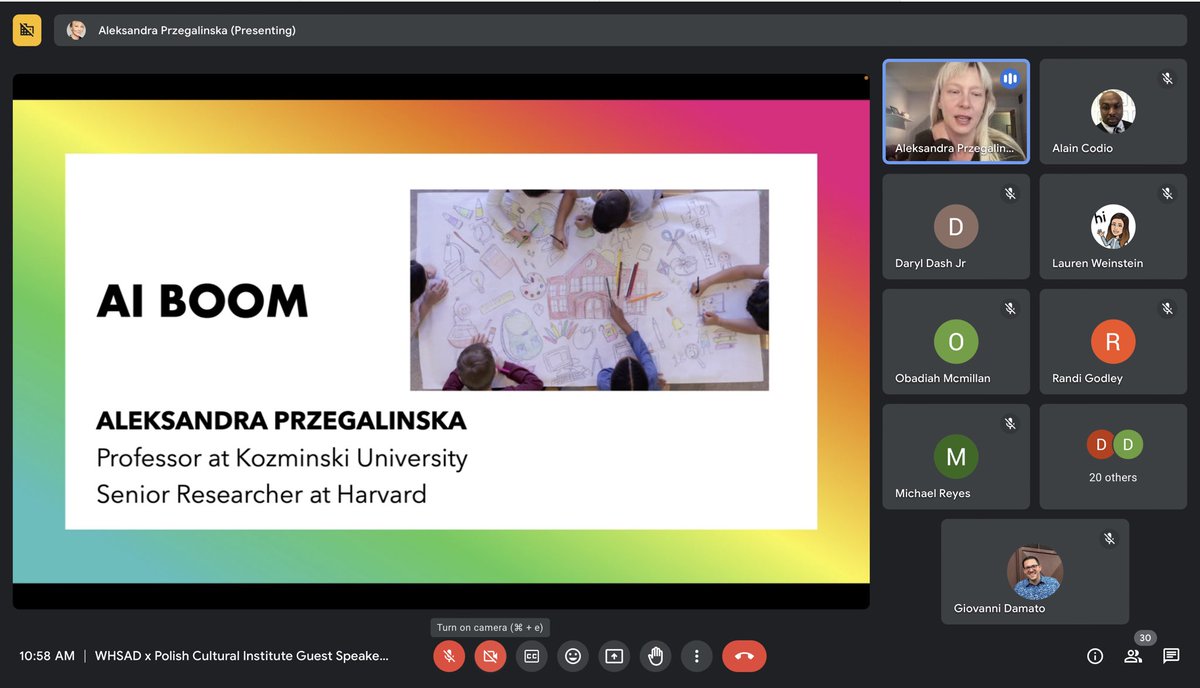Click the presenter avatar in the top bar
The width and height of the screenshot is (1200, 688).
pos(76,30)
